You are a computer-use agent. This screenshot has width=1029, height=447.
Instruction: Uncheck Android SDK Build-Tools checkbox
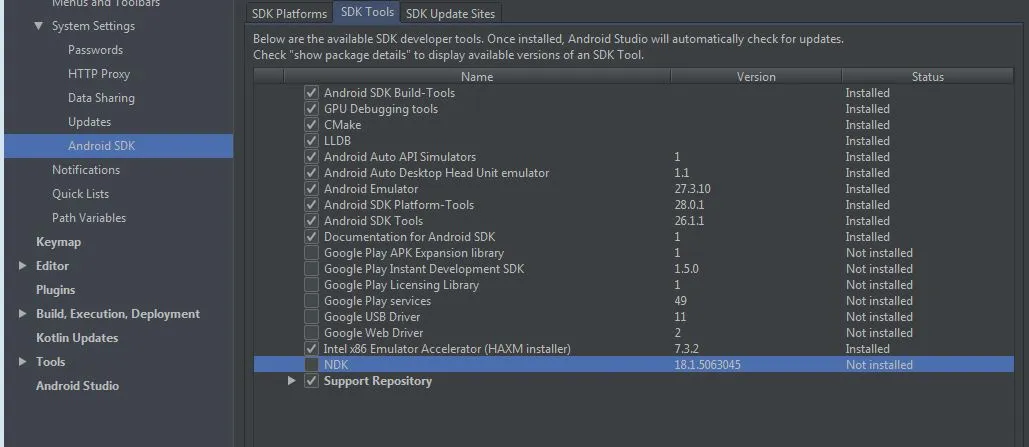click(x=311, y=93)
